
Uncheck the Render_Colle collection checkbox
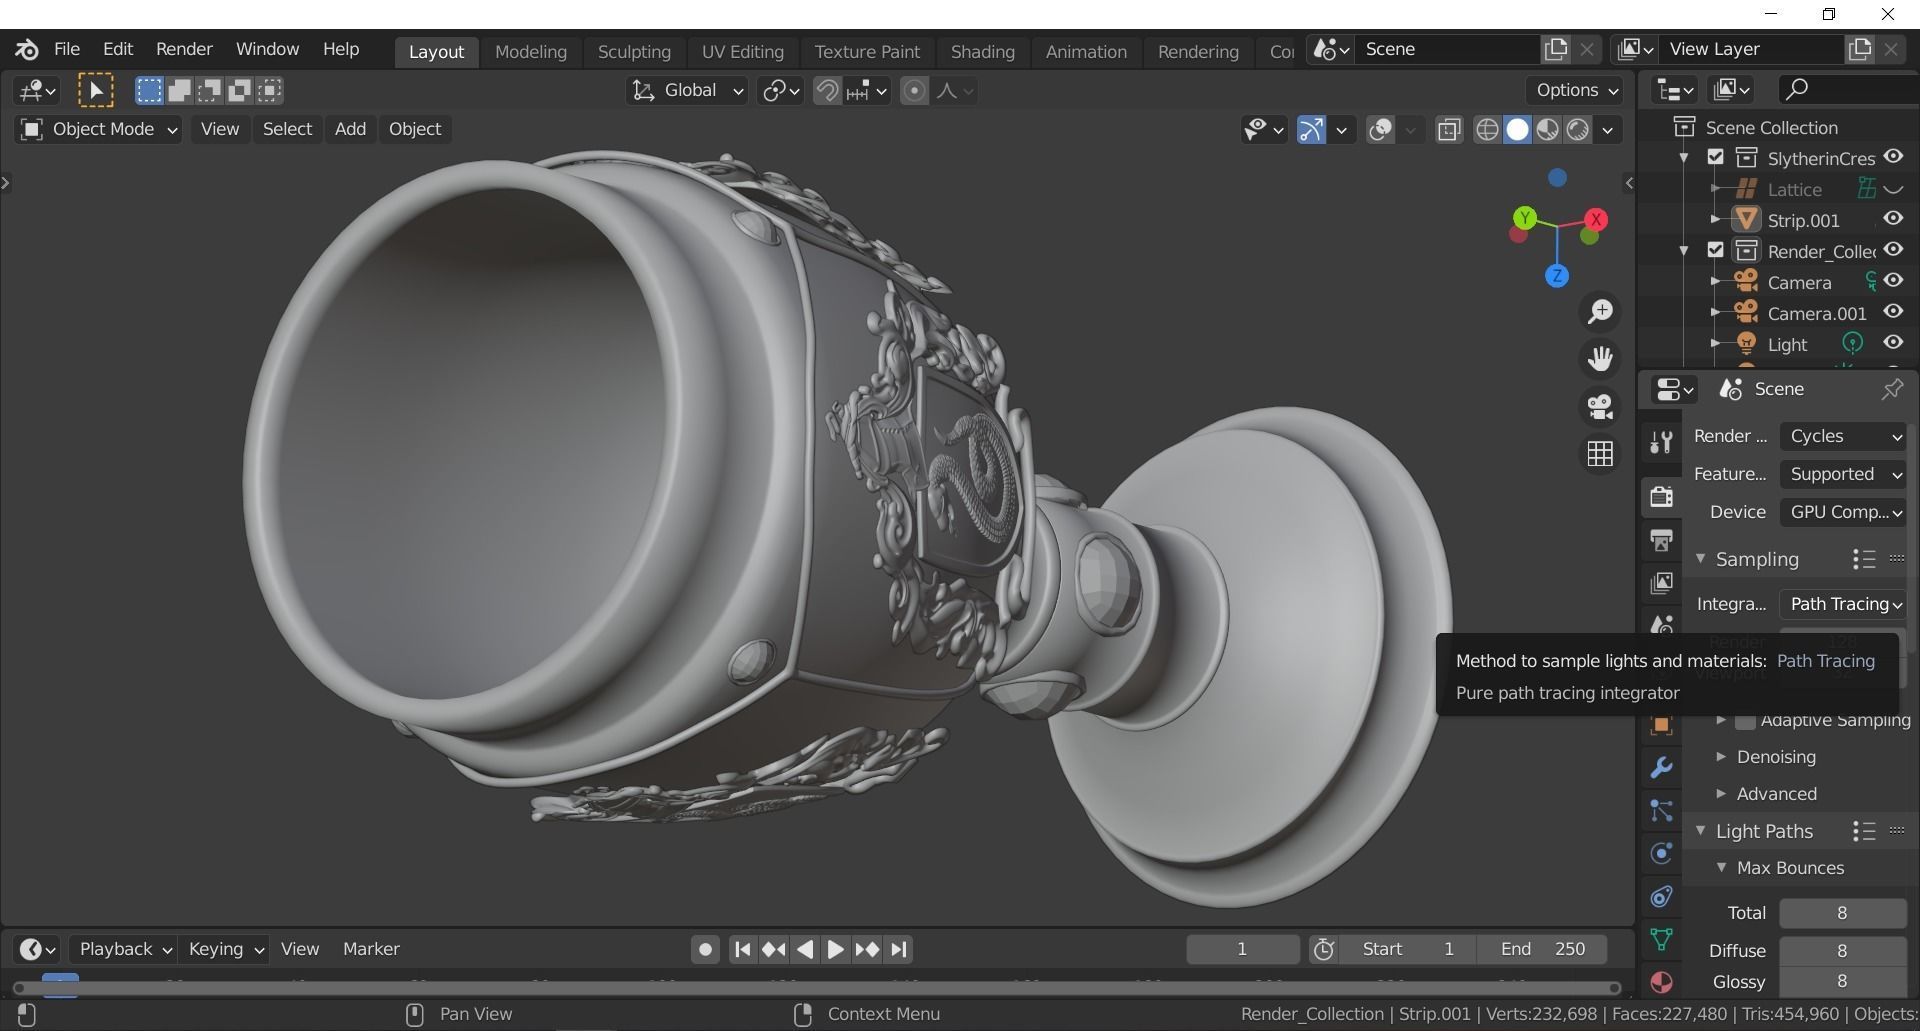point(1716,250)
